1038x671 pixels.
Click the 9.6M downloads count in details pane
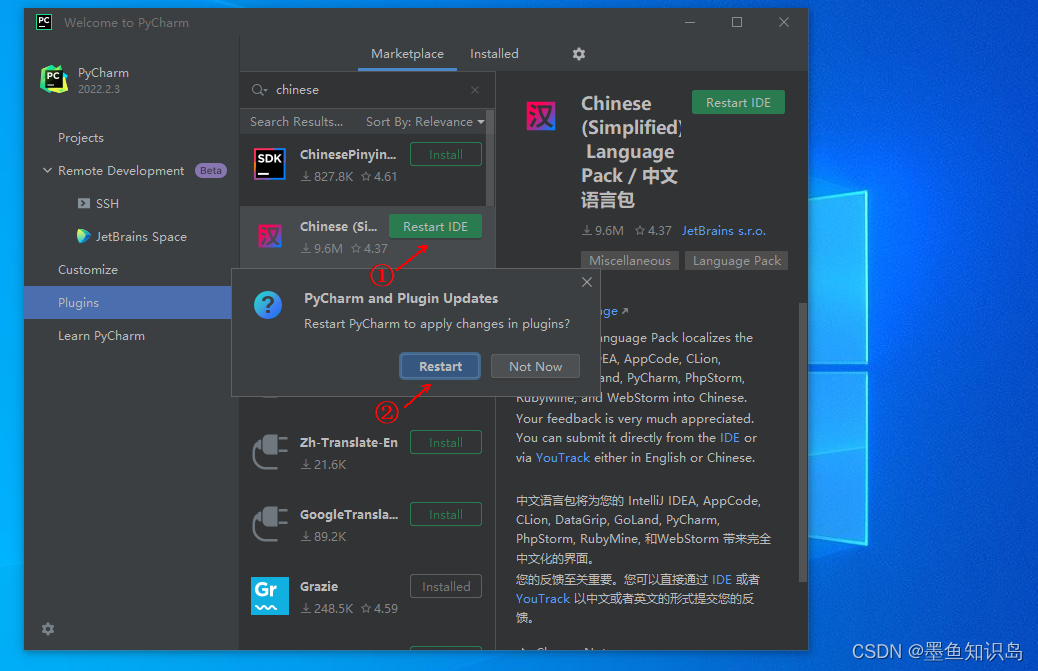(x=603, y=231)
